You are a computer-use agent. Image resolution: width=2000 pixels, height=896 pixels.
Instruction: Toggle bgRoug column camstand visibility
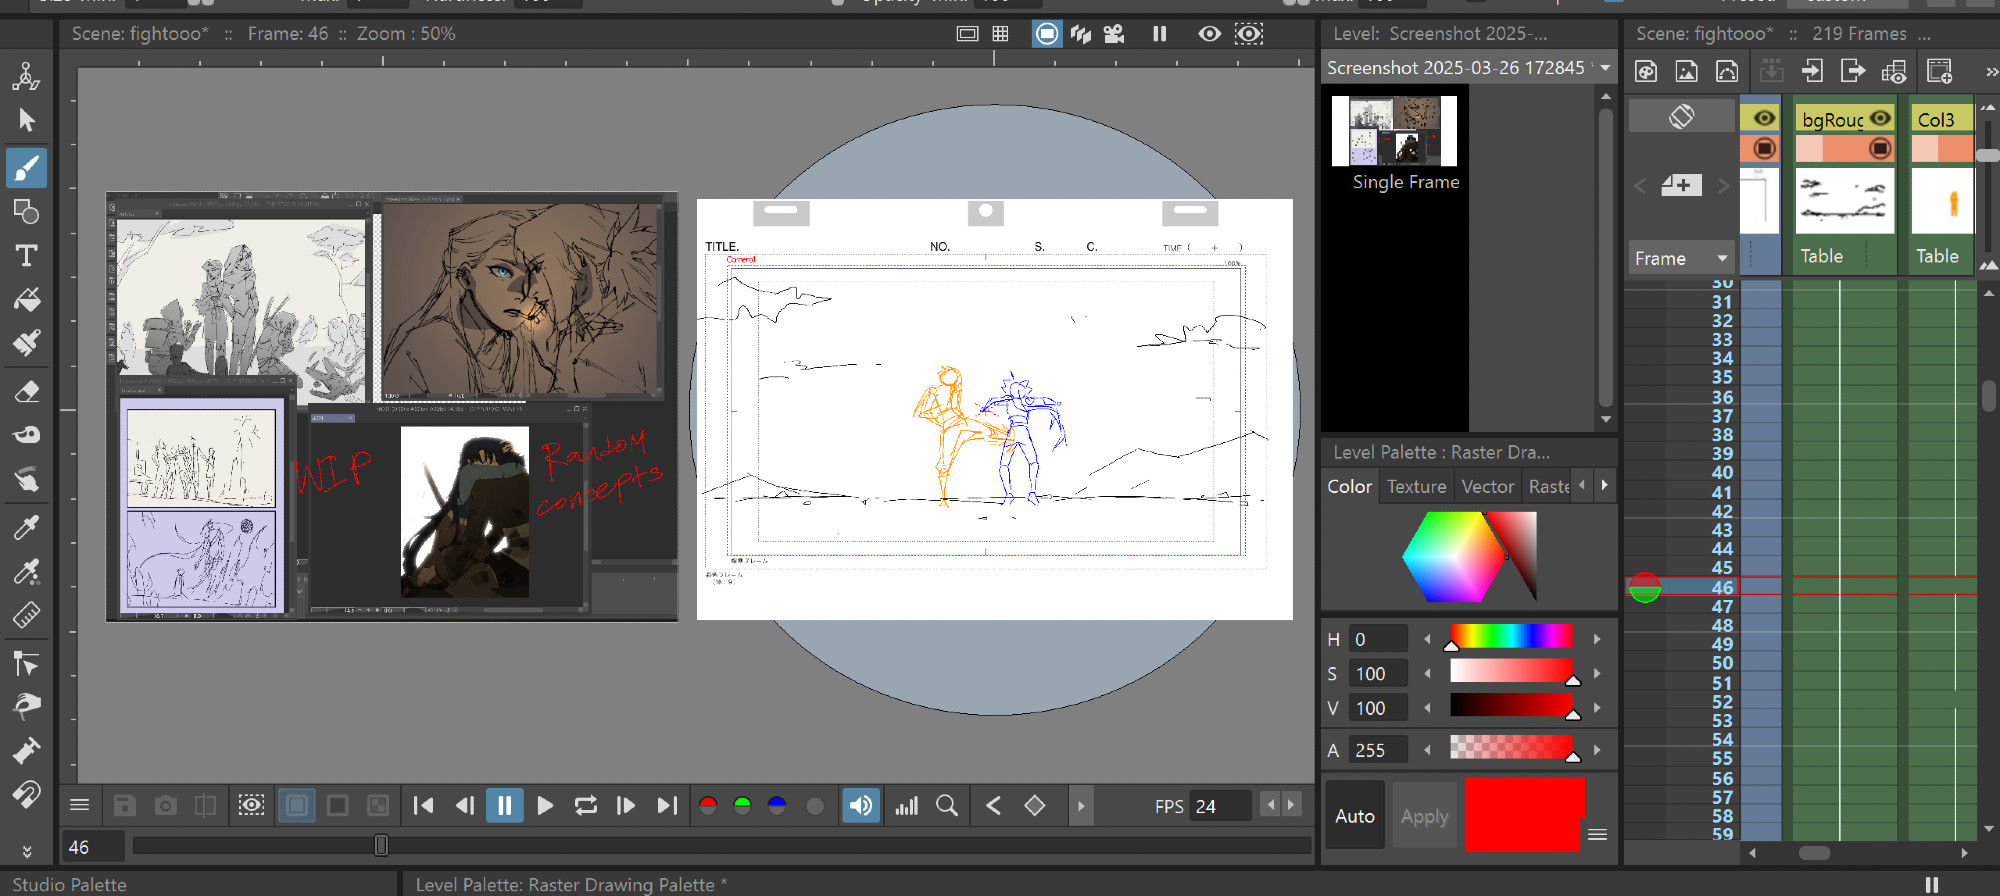[x=1880, y=149]
